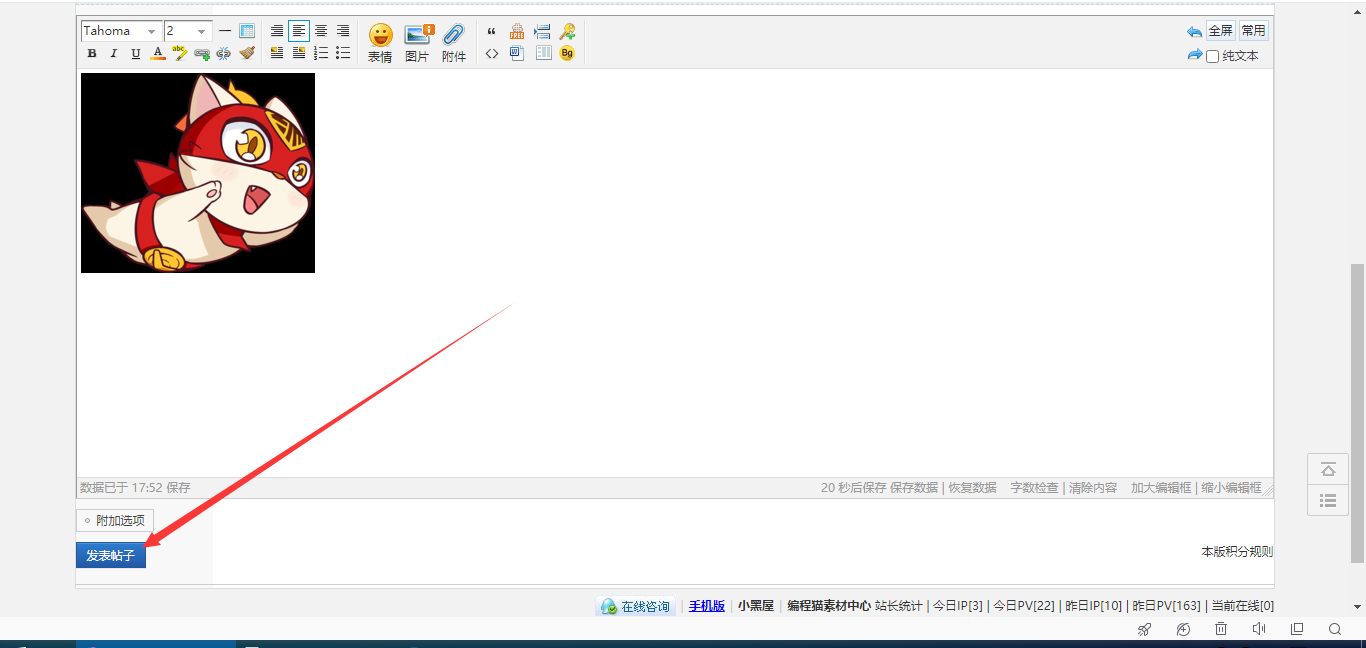Insert a code block

pyautogui.click(x=491, y=53)
